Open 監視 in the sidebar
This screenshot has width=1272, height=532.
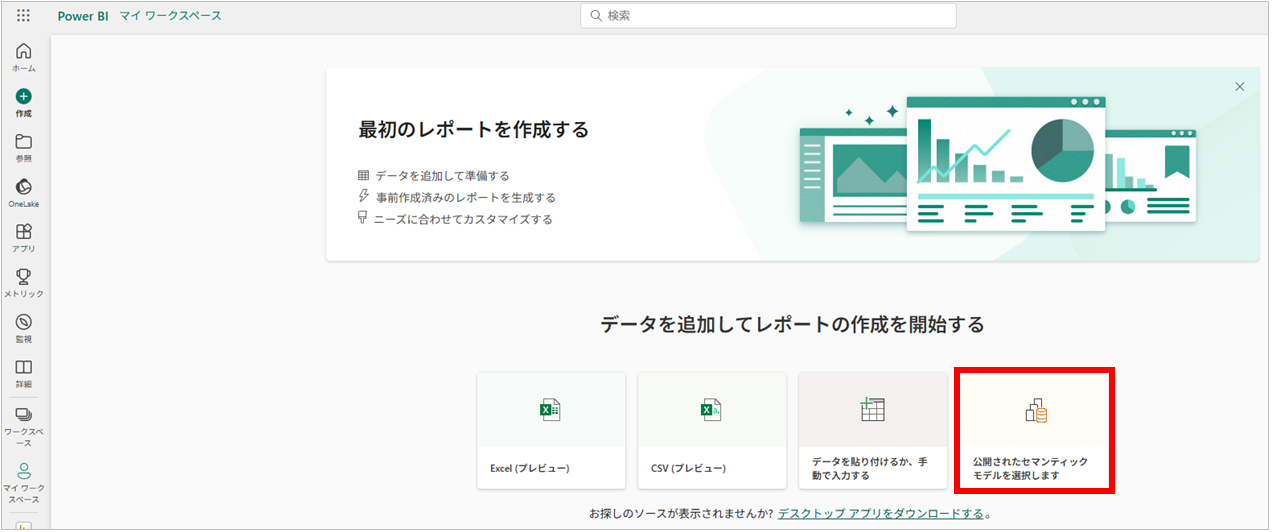[x=24, y=328]
